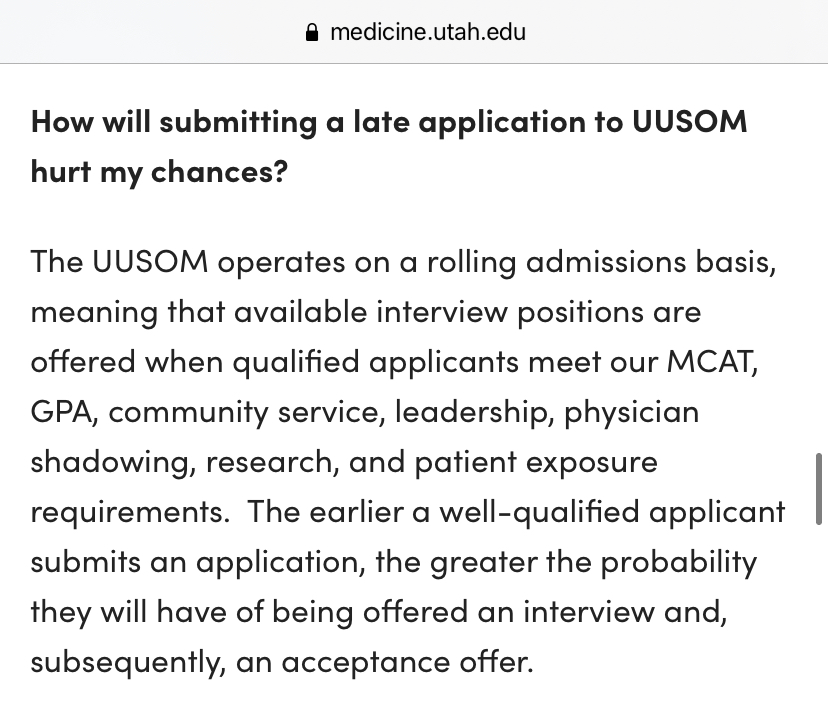Click the word "requirements" in the paragraph
The width and height of the screenshot is (828, 722).
(x=127, y=513)
